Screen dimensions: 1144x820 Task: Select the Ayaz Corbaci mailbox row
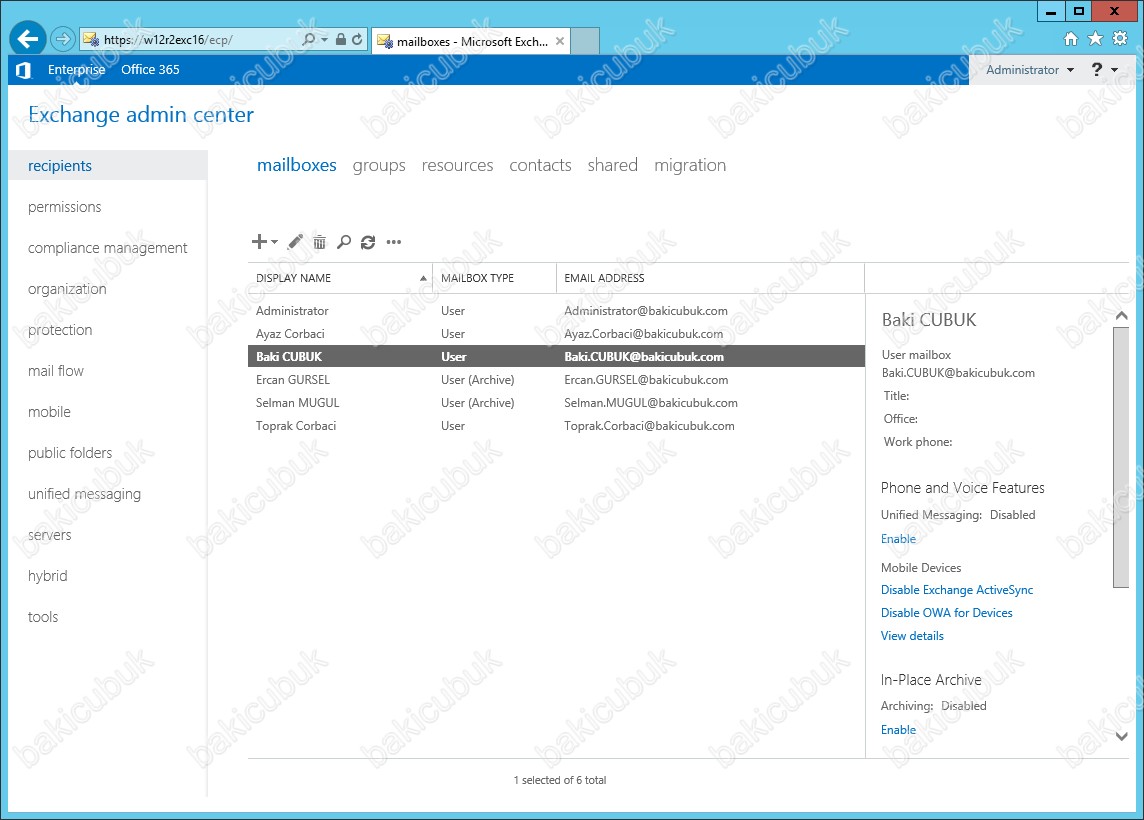pos(556,333)
